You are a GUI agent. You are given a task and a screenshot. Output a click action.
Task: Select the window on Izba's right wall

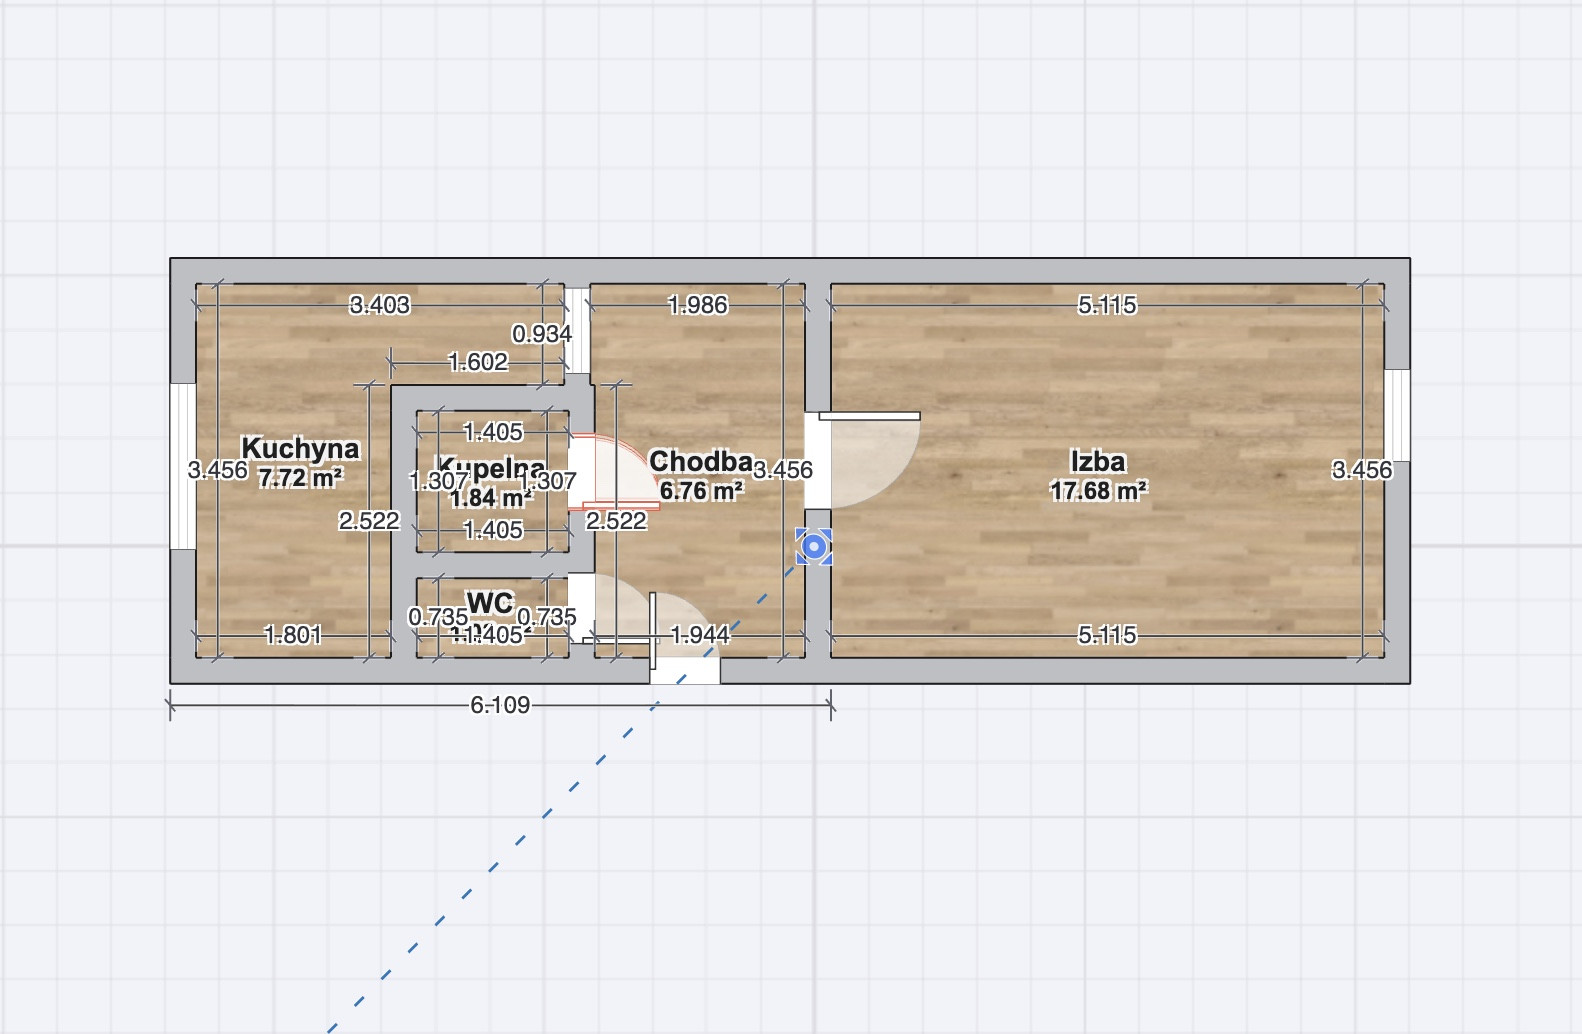point(1397,415)
